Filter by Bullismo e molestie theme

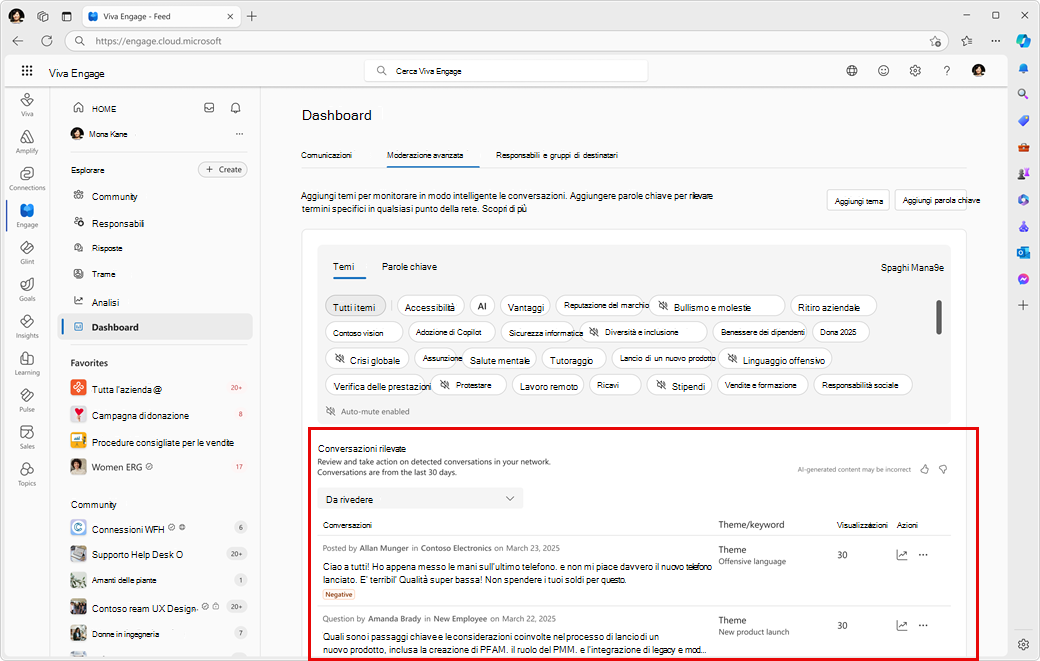(x=717, y=306)
